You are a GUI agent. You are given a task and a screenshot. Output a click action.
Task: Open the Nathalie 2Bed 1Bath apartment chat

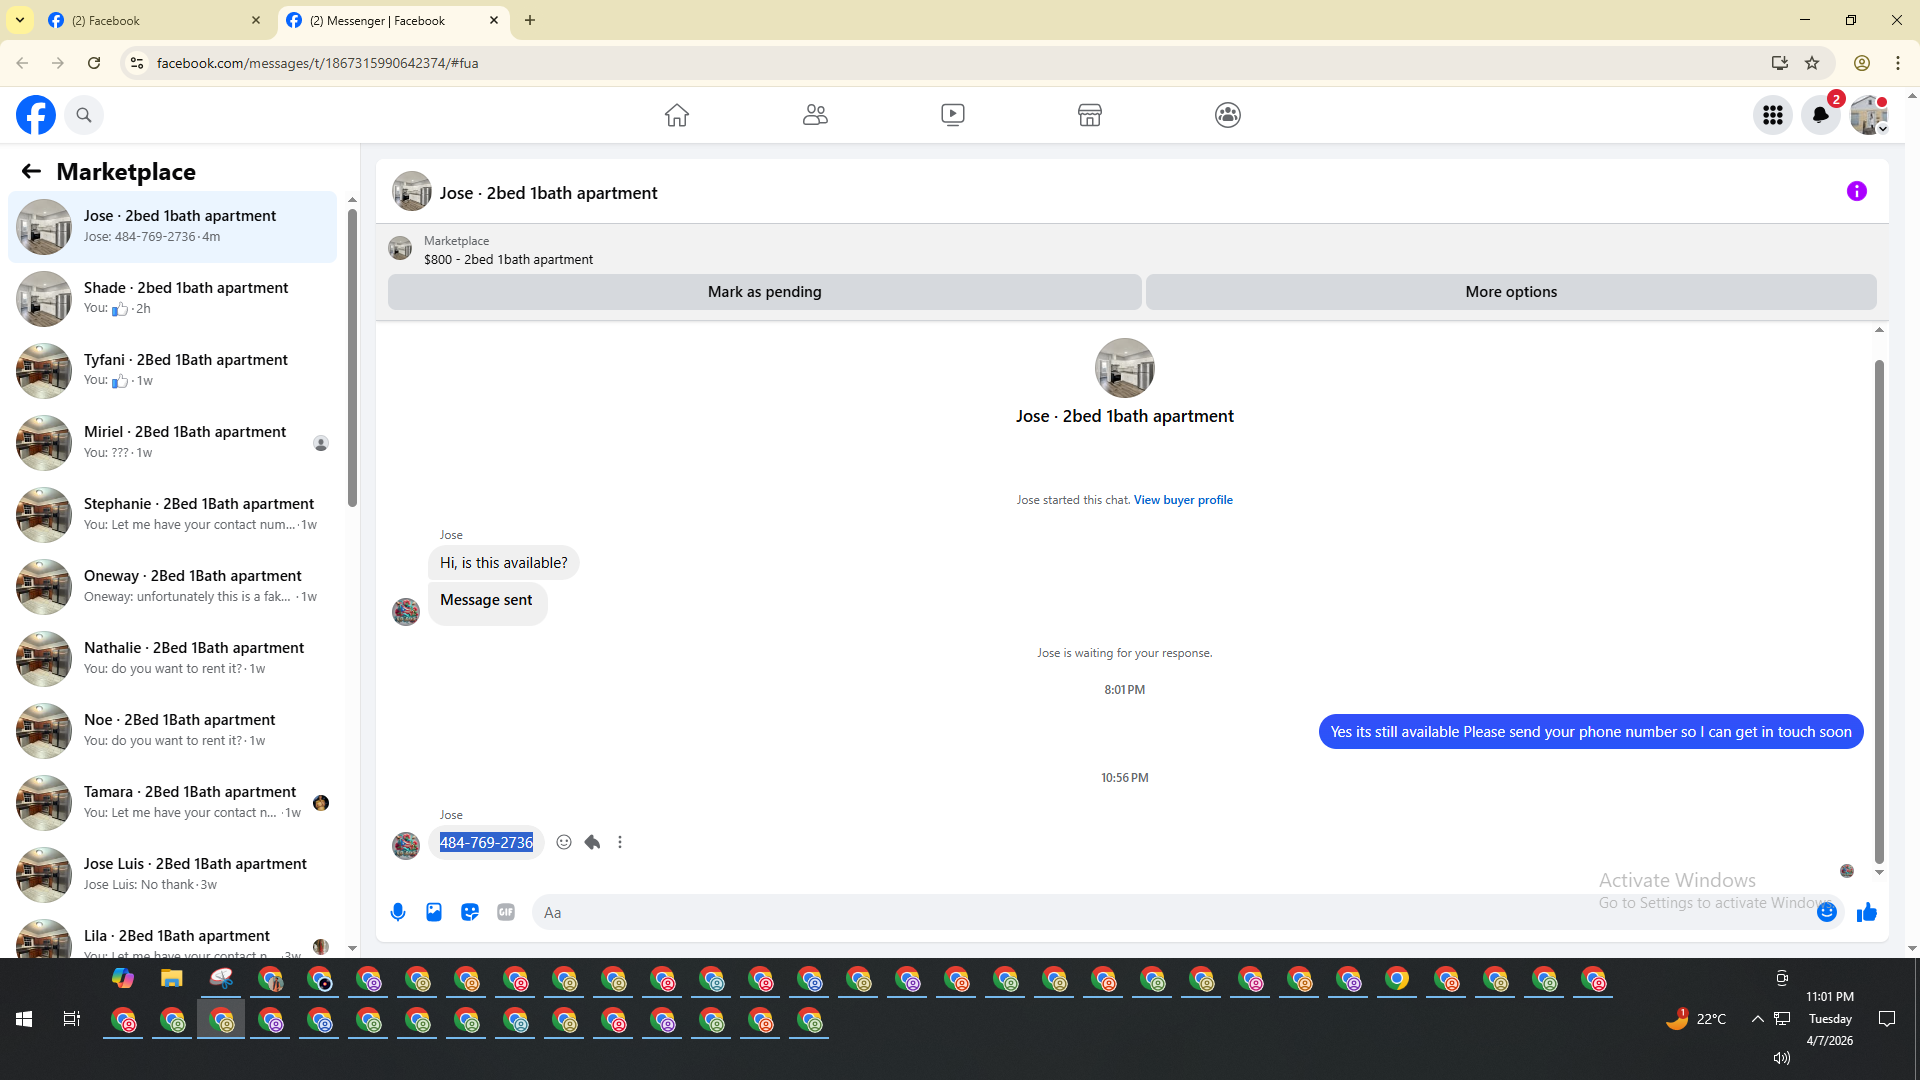tap(172, 659)
